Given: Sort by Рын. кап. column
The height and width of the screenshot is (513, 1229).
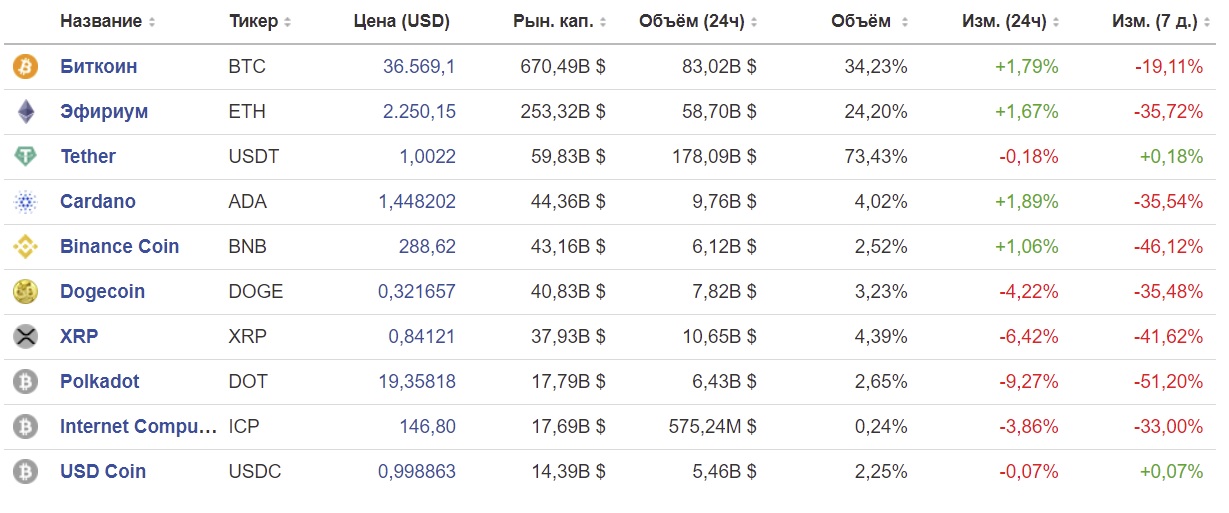Looking at the screenshot, I should pyautogui.click(x=559, y=21).
